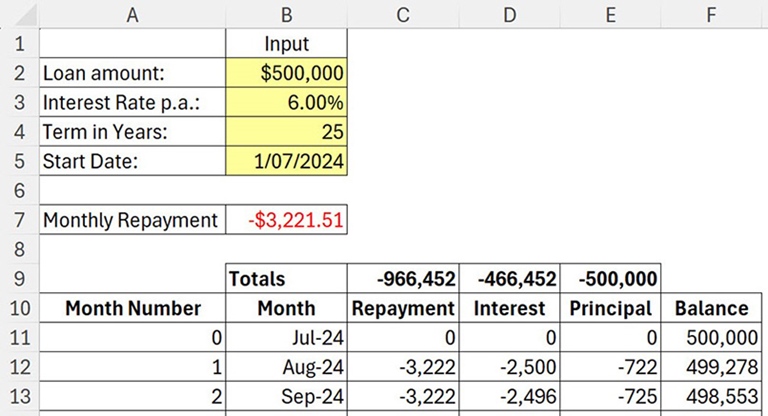Click the 'Monthly Repayment' label cell
The image size is (768, 416).
(x=132, y=220)
